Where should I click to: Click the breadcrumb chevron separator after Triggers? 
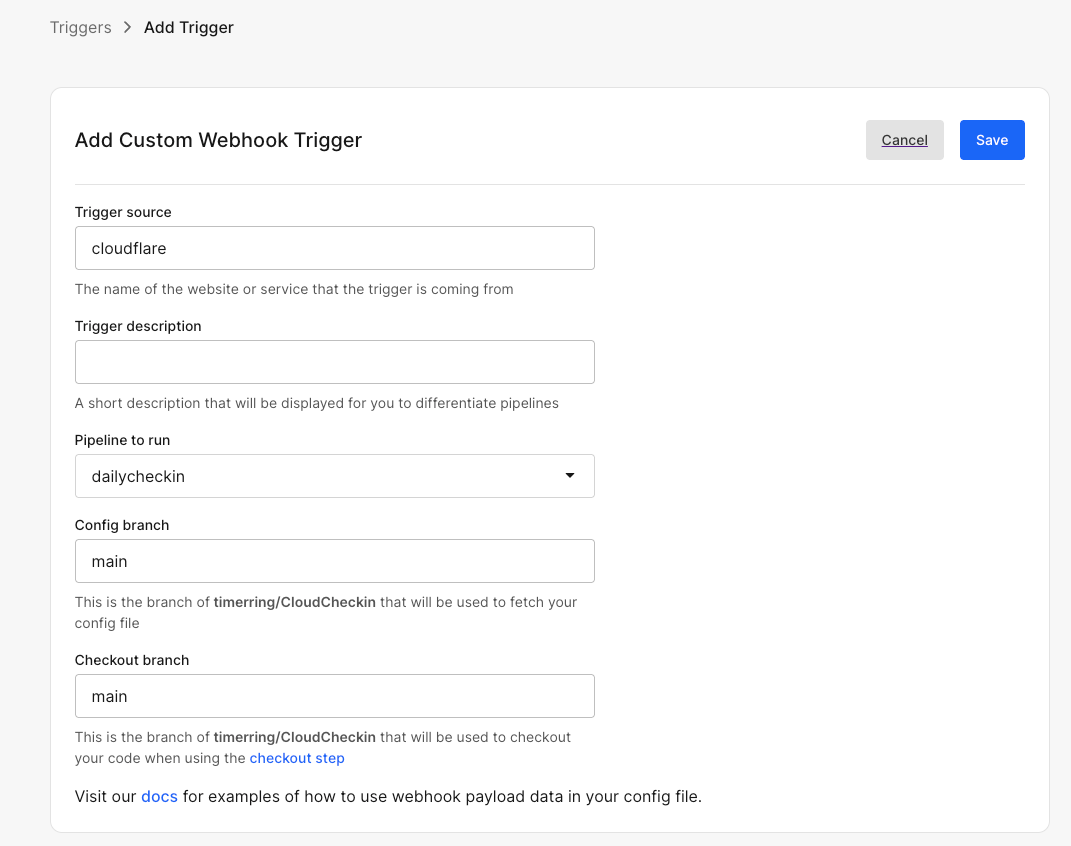(x=128, y=27)
